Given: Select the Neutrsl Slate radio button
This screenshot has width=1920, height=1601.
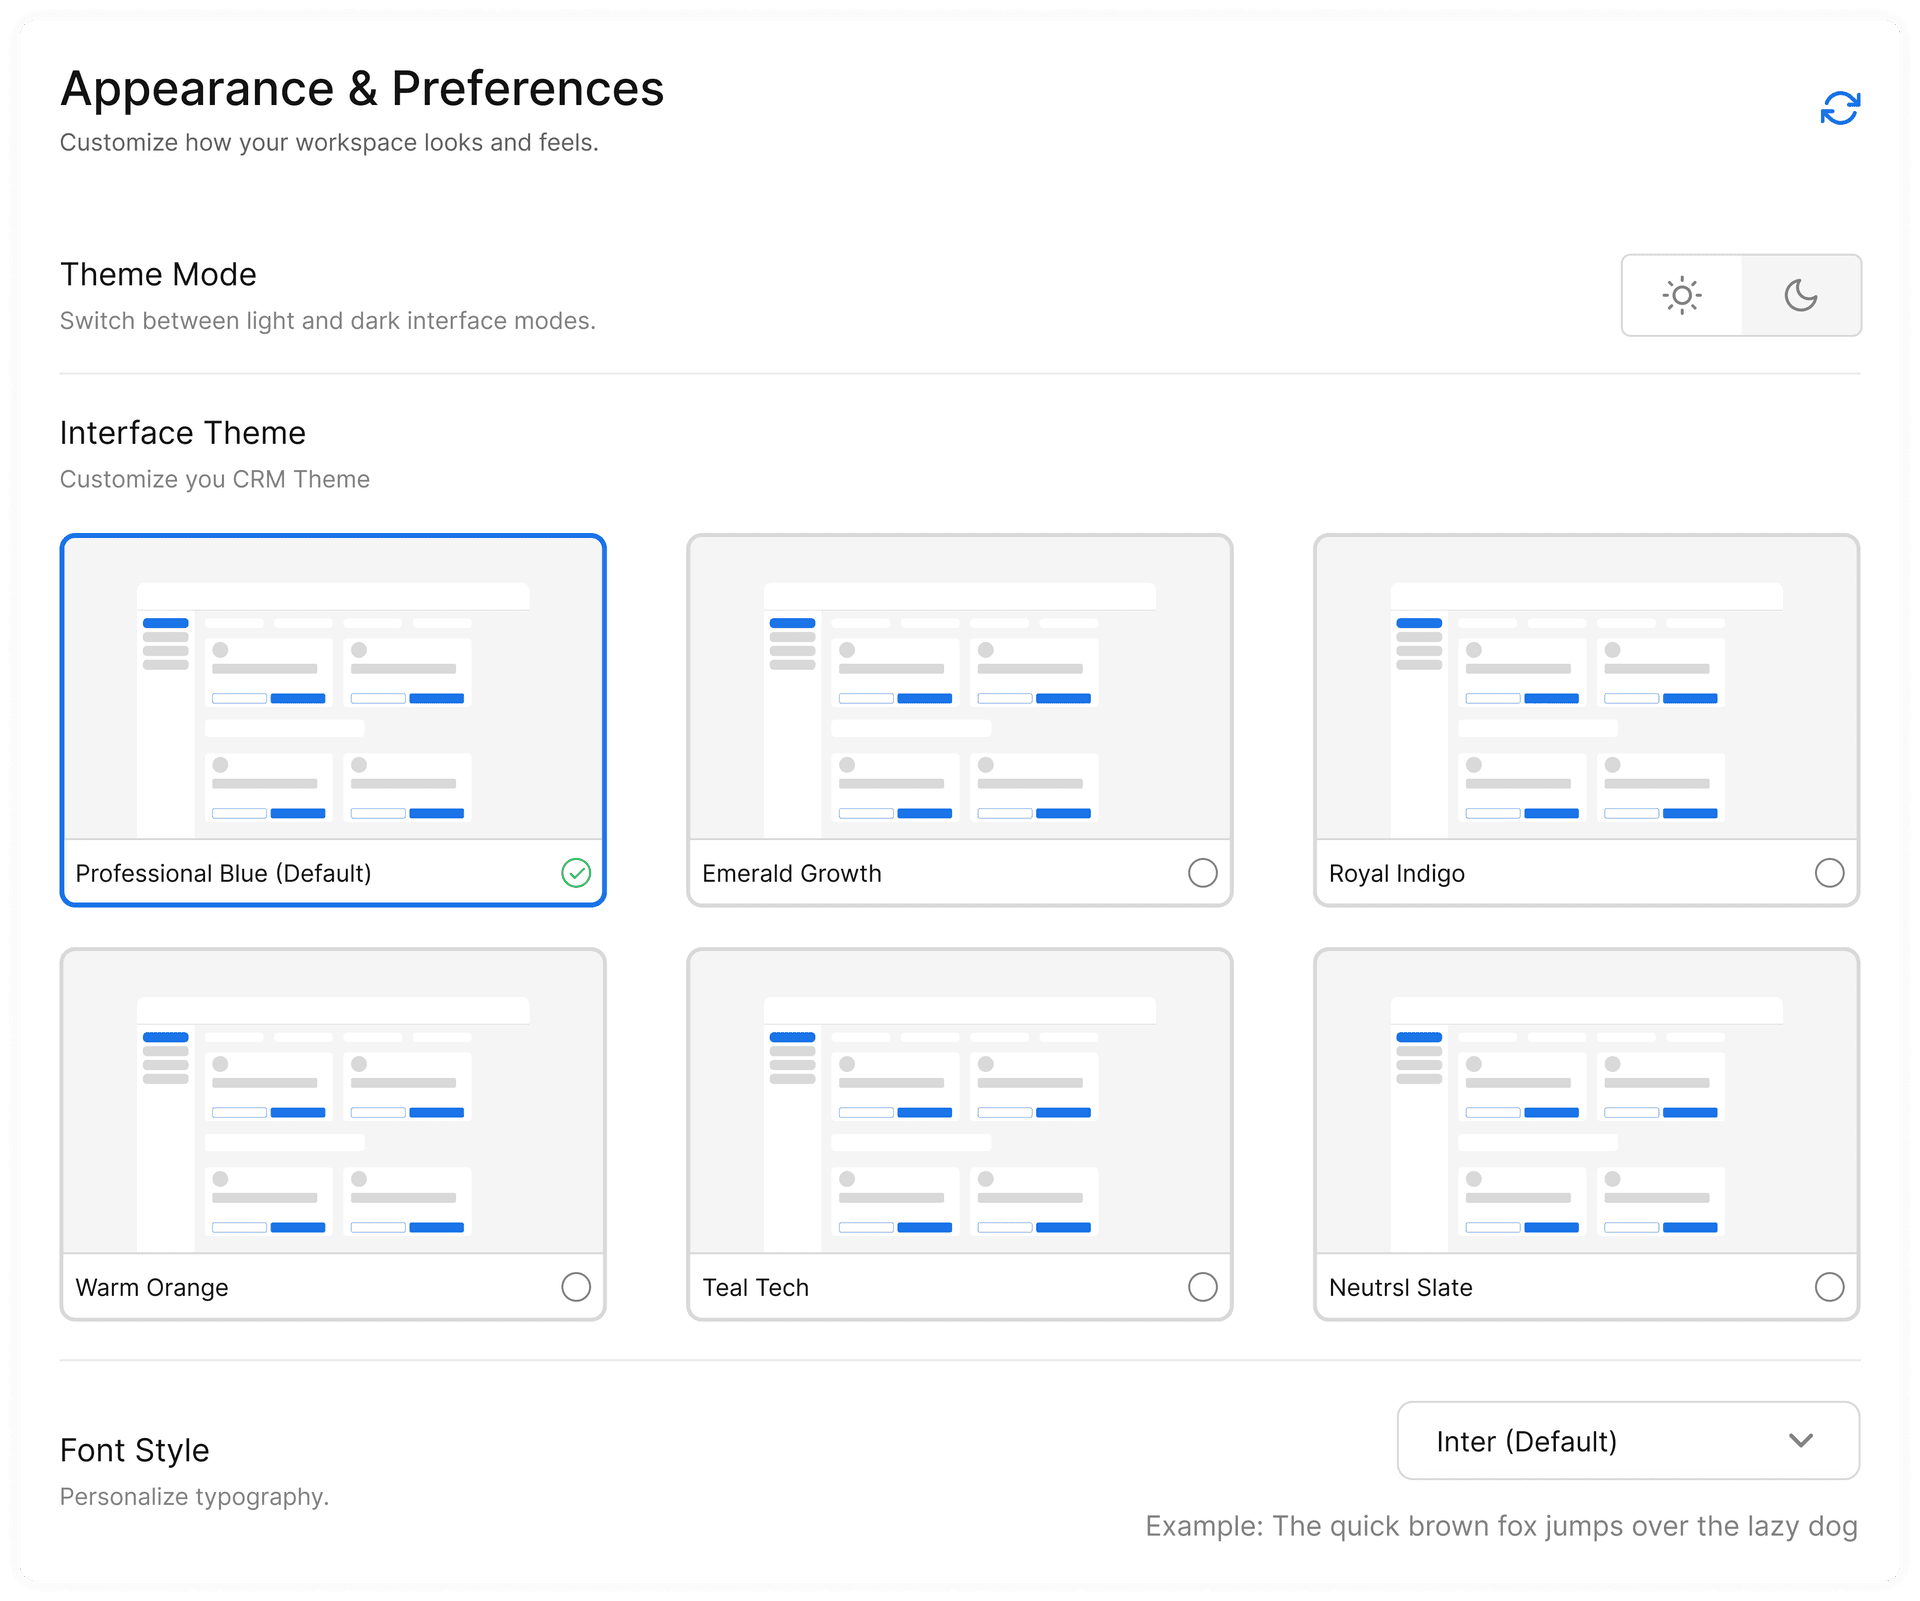Looking at the screenshot, I should pos(1829,1287).
